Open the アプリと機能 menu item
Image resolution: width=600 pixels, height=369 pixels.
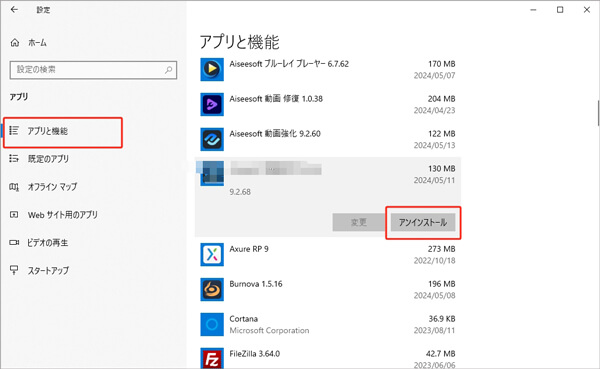click(x=63, y=131)
